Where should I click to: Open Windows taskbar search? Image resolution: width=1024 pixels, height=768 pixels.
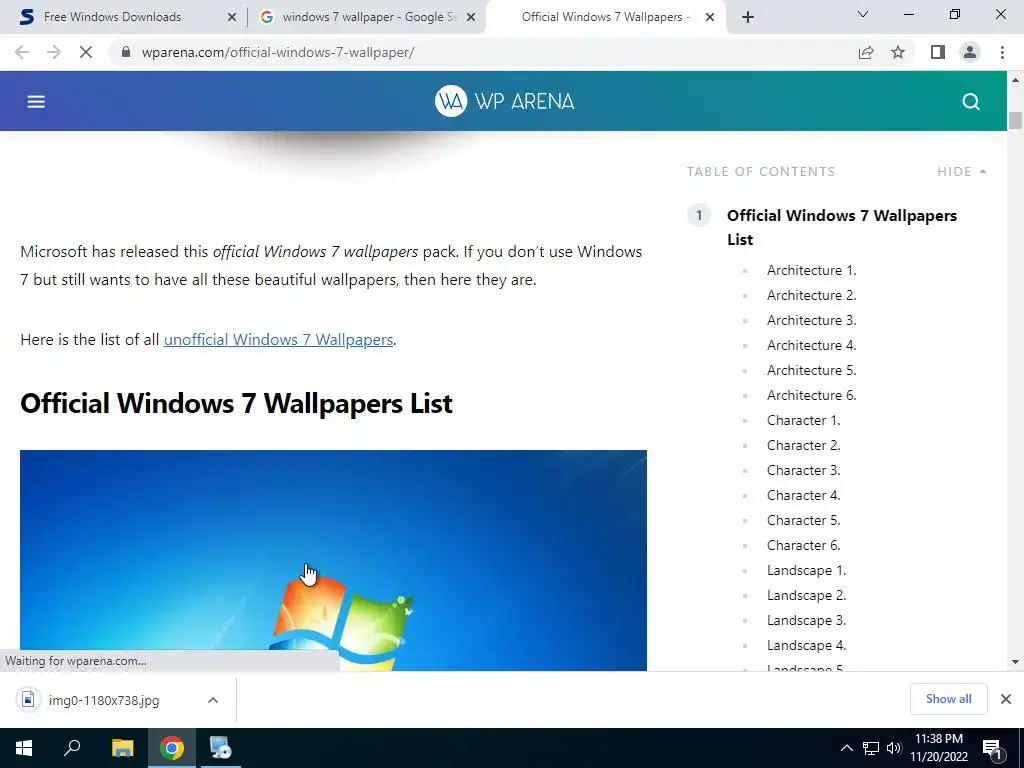click(72, 748)
